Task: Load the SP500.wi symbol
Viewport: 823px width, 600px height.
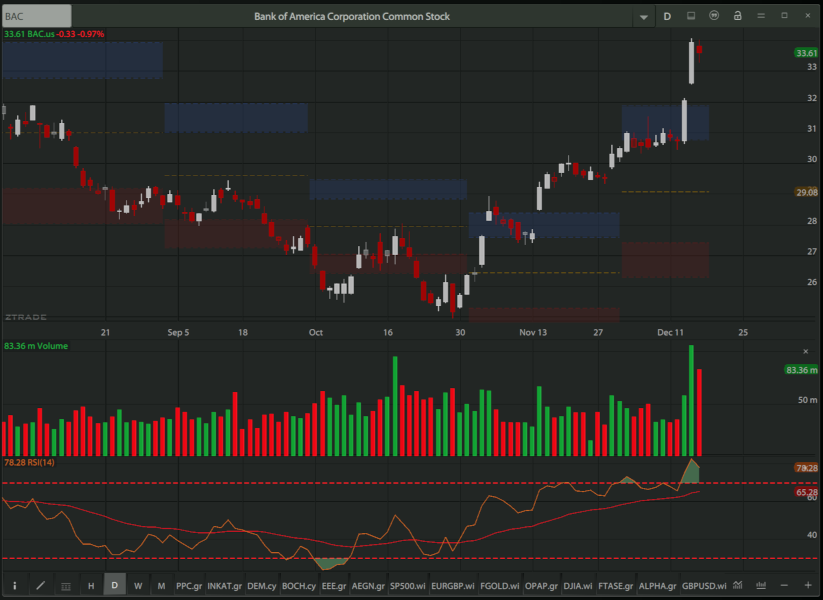Action: tap(408, 585)
